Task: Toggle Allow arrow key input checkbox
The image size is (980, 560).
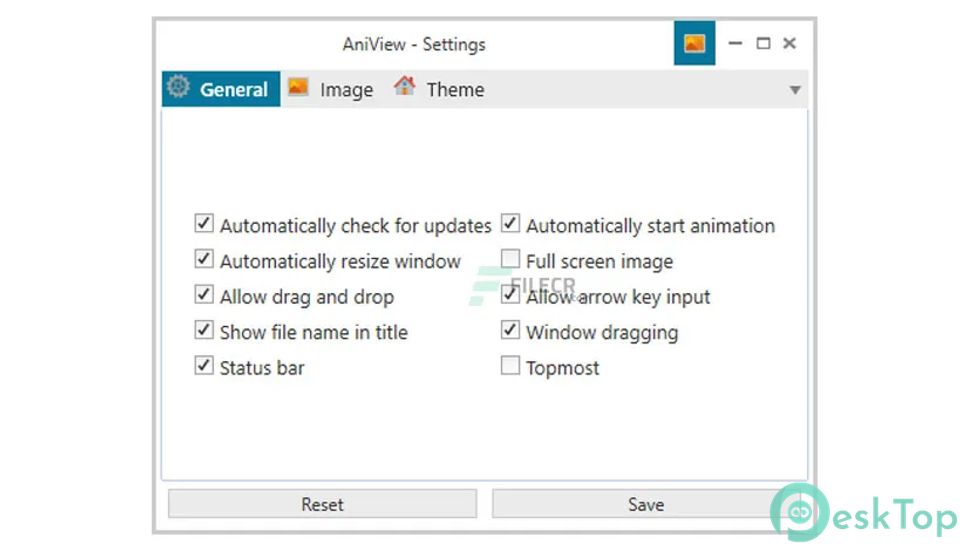Action: point(510,294)
